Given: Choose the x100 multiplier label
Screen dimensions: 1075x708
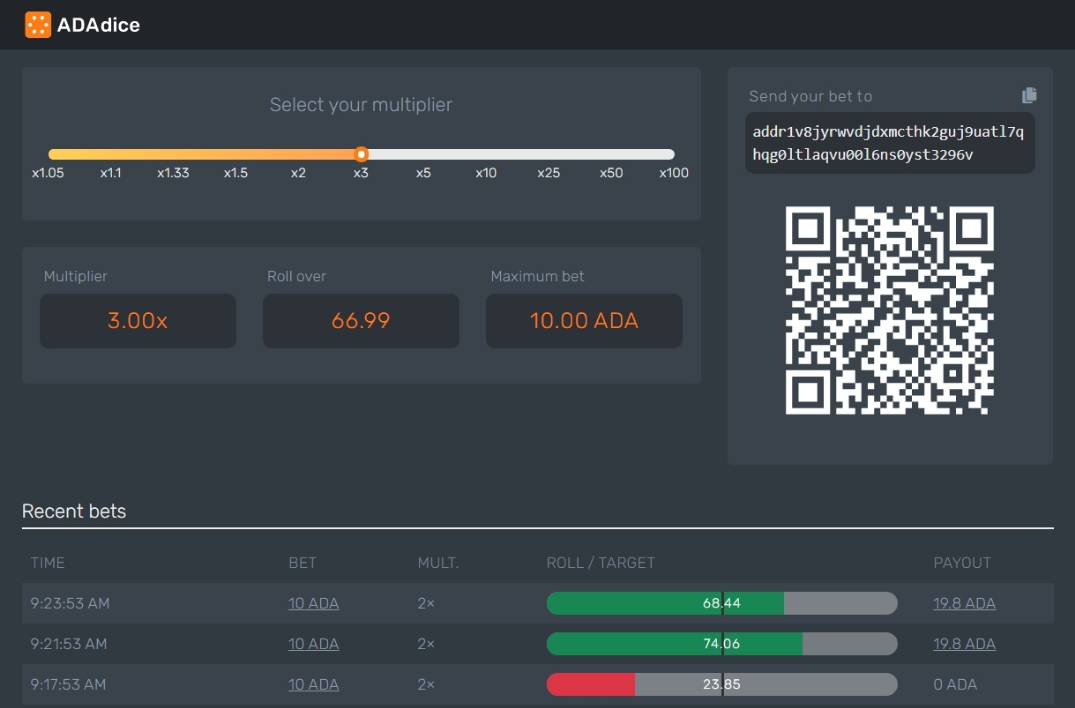Looking at the screenshot, I should (674, 173).
